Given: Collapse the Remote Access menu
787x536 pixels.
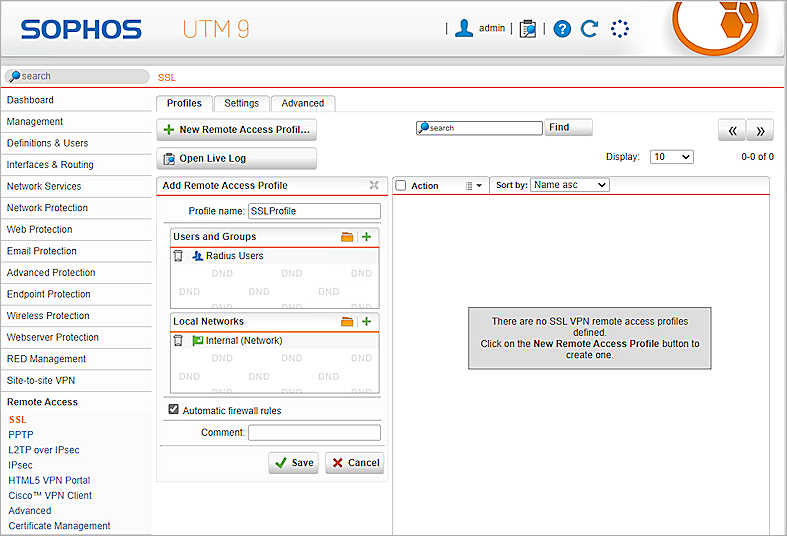Looking at the screenshot, I should [76, 402].
